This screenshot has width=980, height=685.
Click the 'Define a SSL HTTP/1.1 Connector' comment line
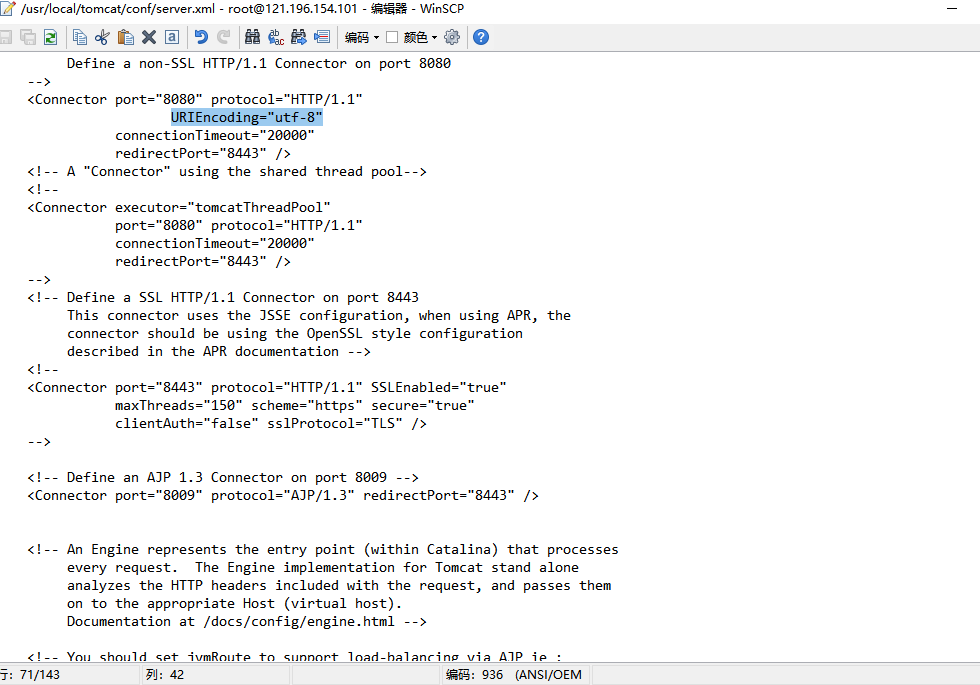tap(223, 298)
